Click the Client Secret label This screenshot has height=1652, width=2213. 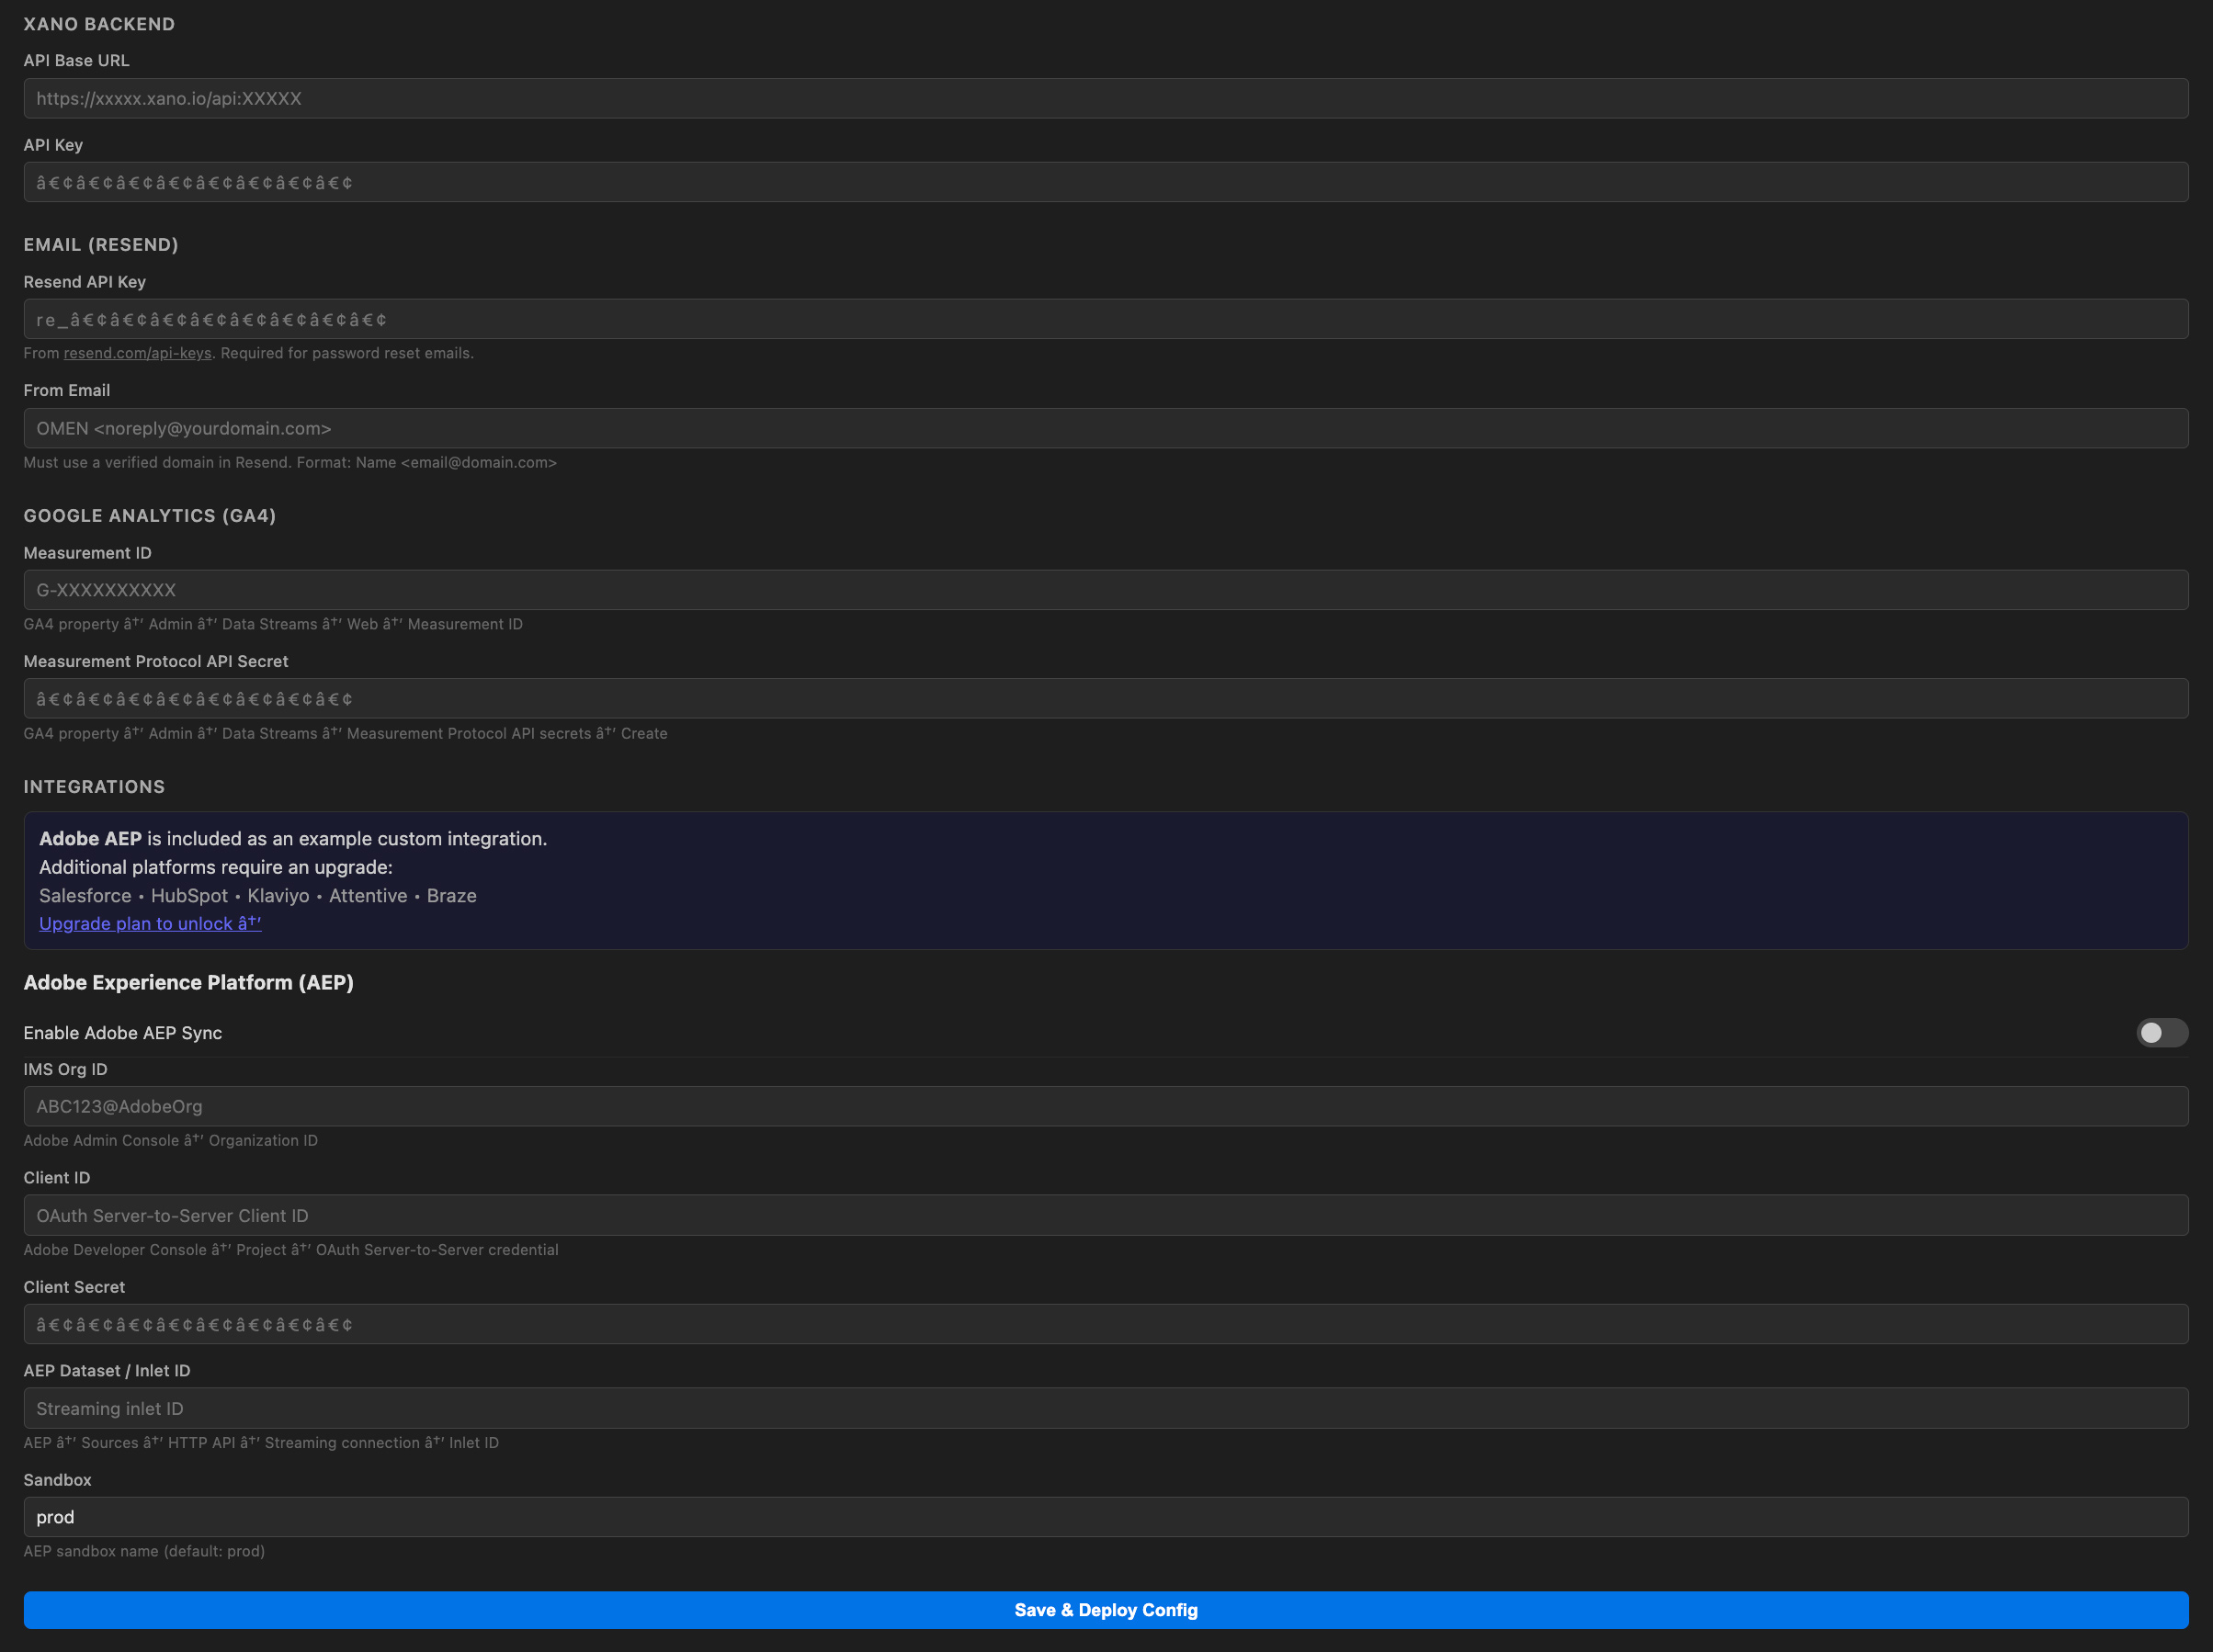coord(74,1288)
